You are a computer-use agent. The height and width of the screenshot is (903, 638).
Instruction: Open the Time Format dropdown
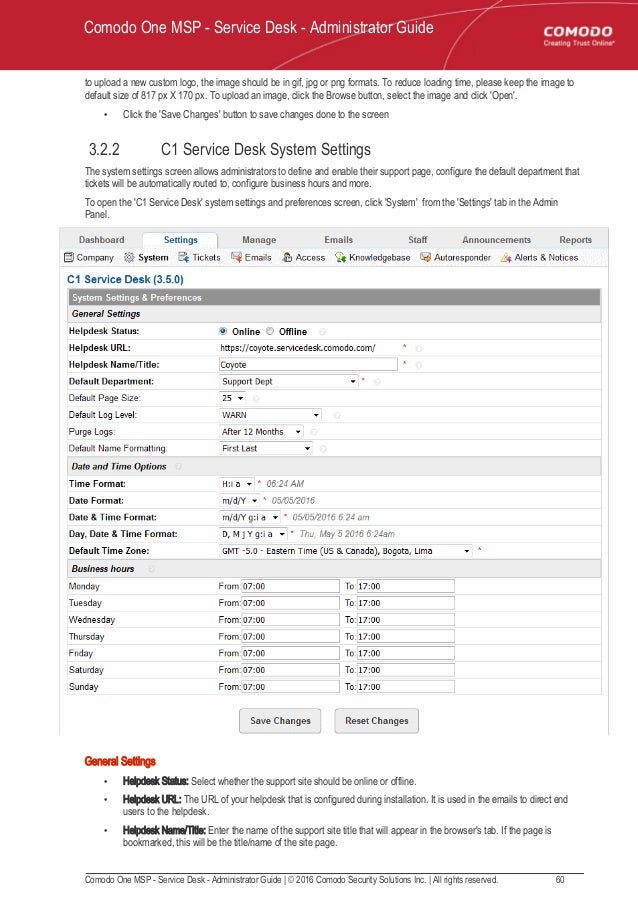coord(237,484)
